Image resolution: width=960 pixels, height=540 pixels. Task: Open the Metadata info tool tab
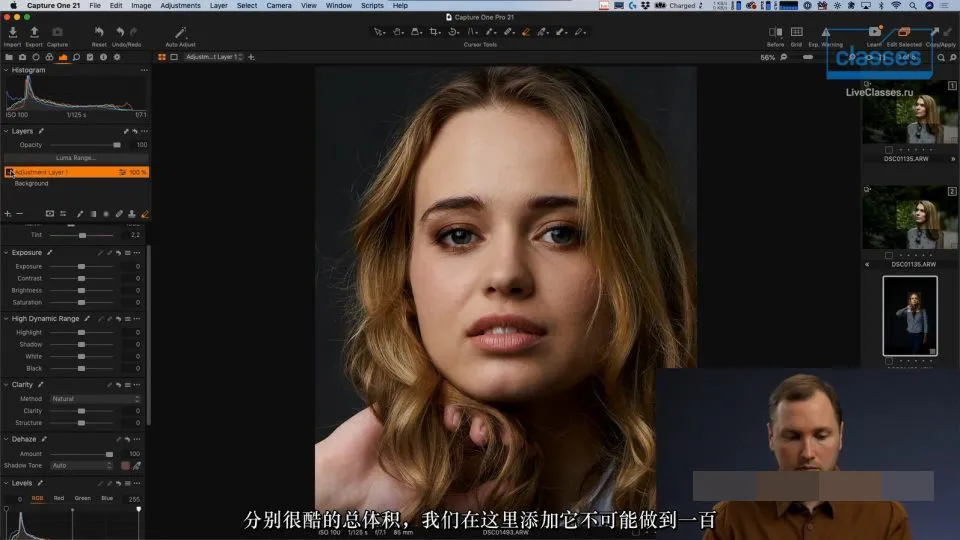pos(103,57)
